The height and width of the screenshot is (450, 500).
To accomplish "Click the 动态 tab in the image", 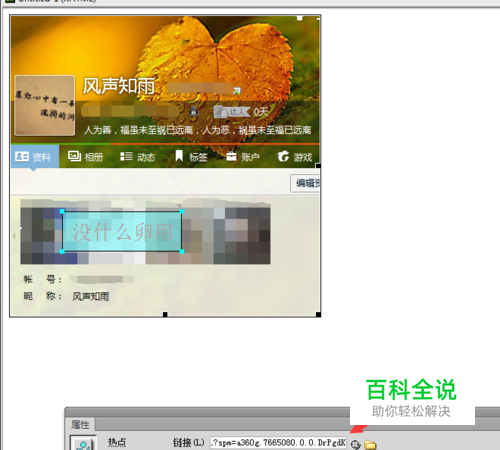I will (138, 156).
